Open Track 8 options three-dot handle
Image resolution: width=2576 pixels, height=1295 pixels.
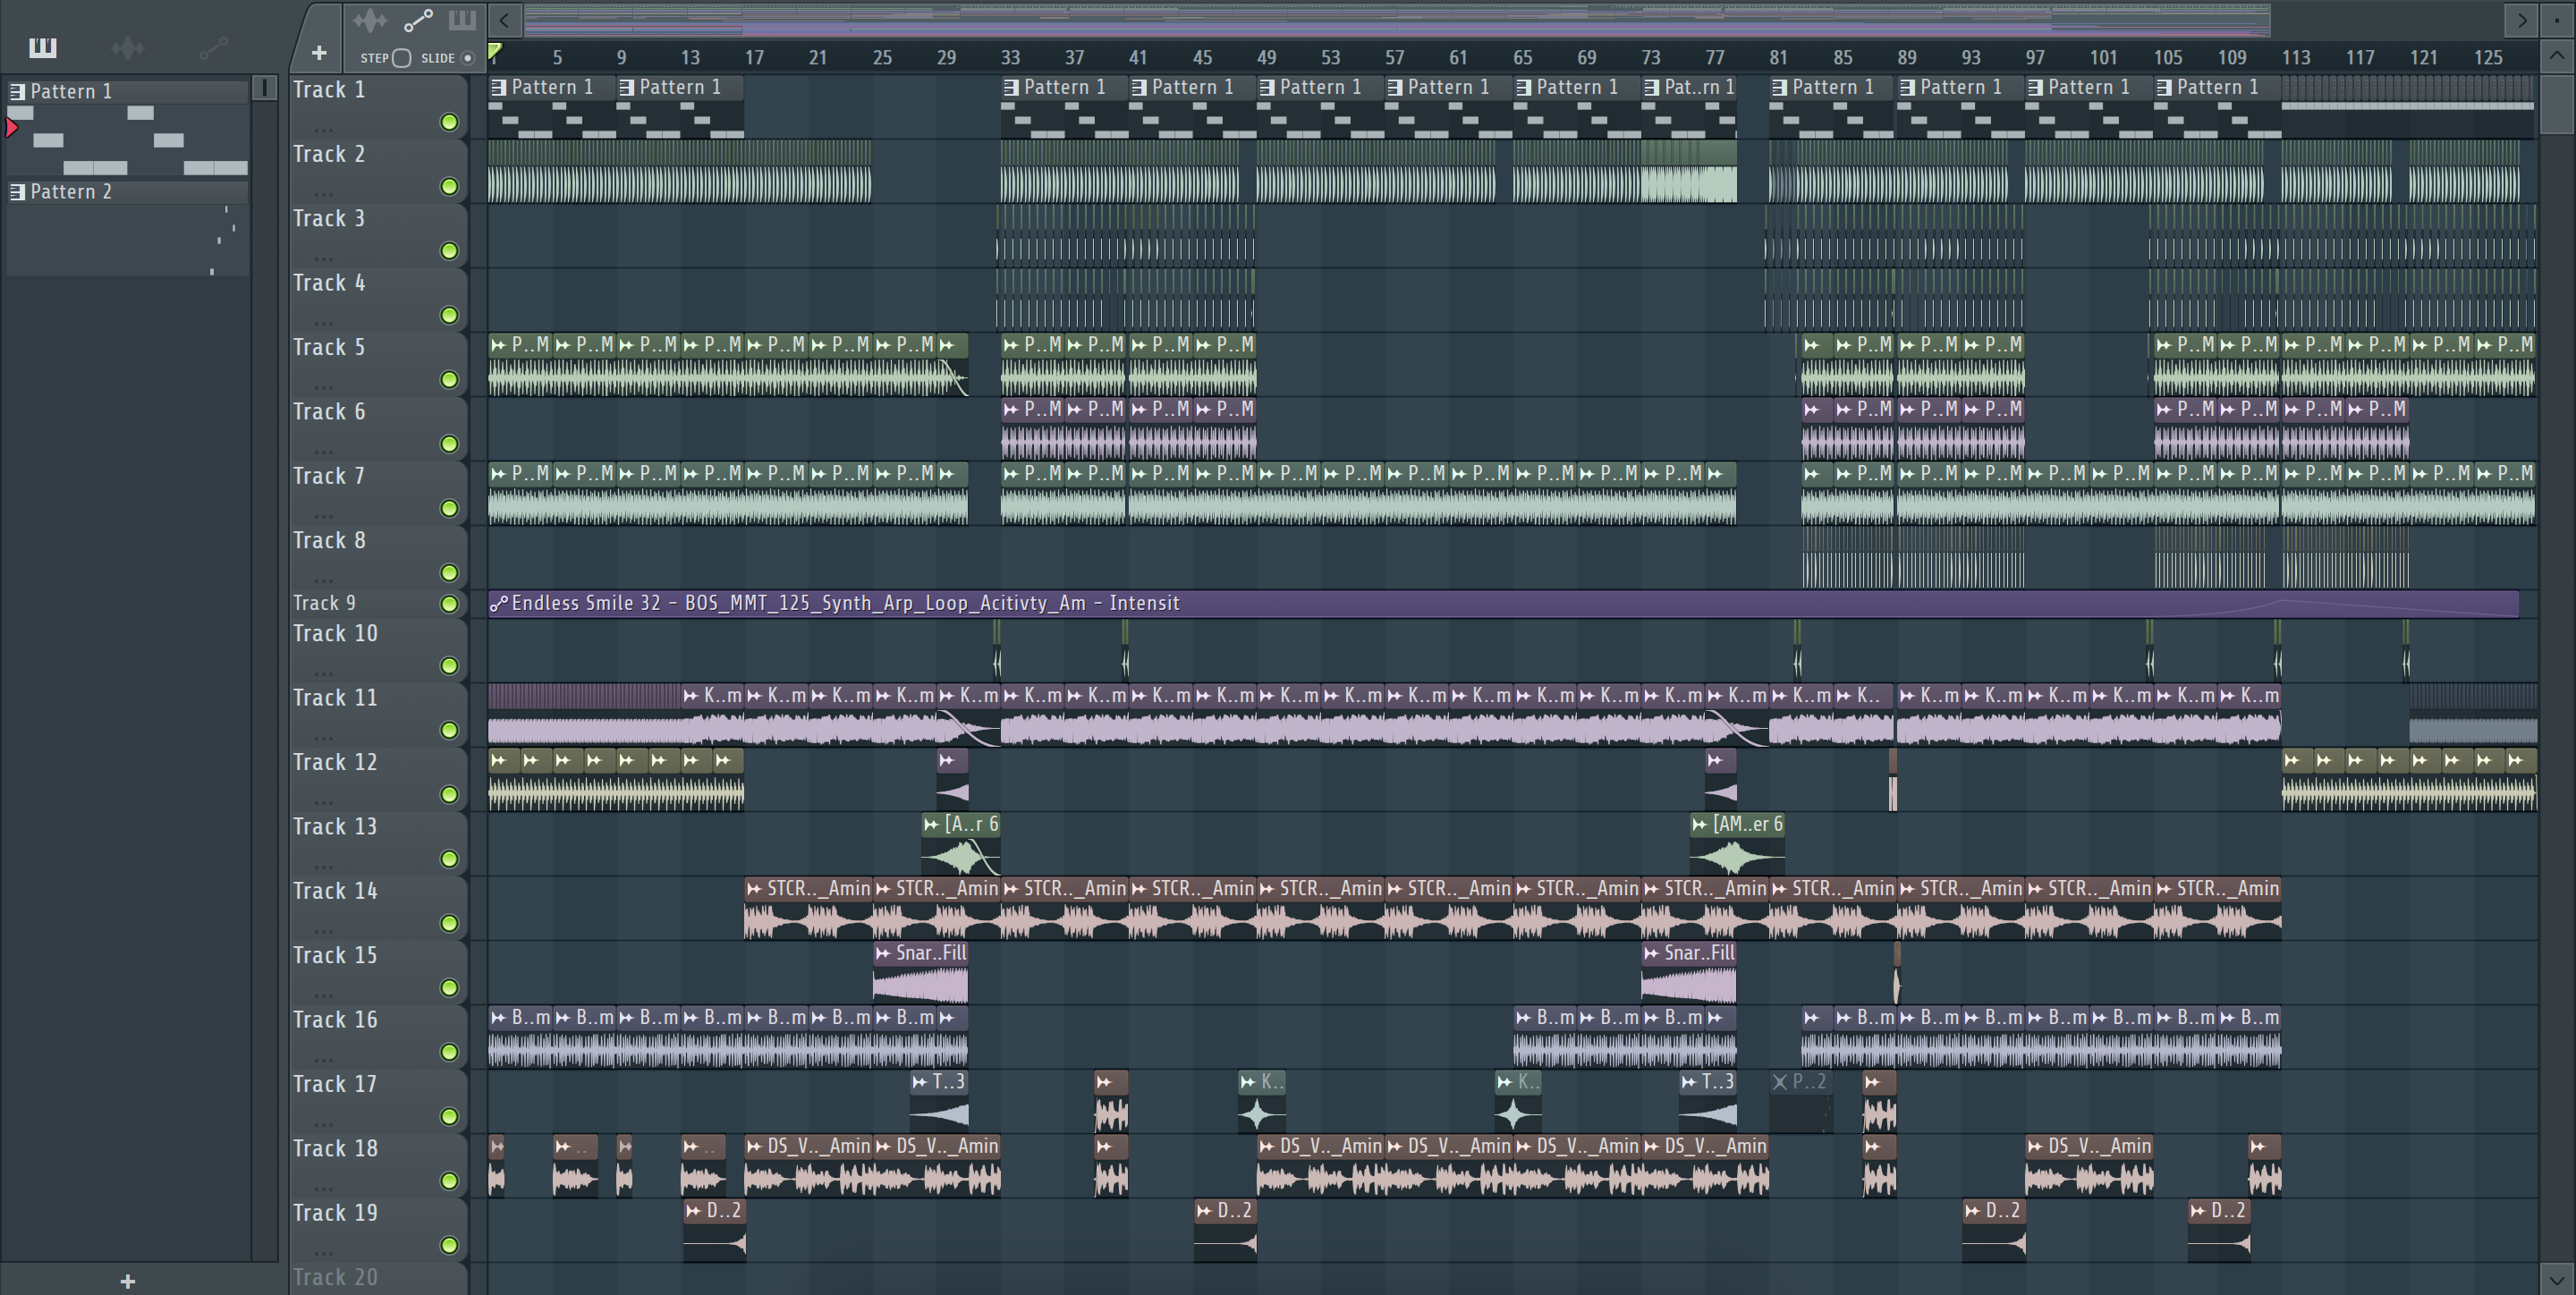coord(323,580)
